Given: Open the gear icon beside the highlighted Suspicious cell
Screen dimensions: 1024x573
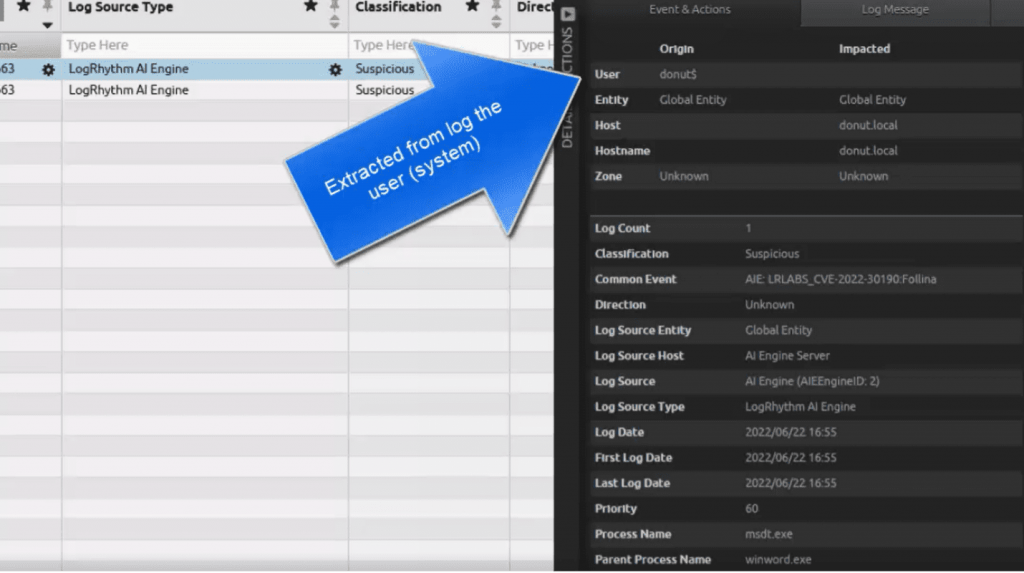Looking at the screenshot, I should [x=335, y=69].
